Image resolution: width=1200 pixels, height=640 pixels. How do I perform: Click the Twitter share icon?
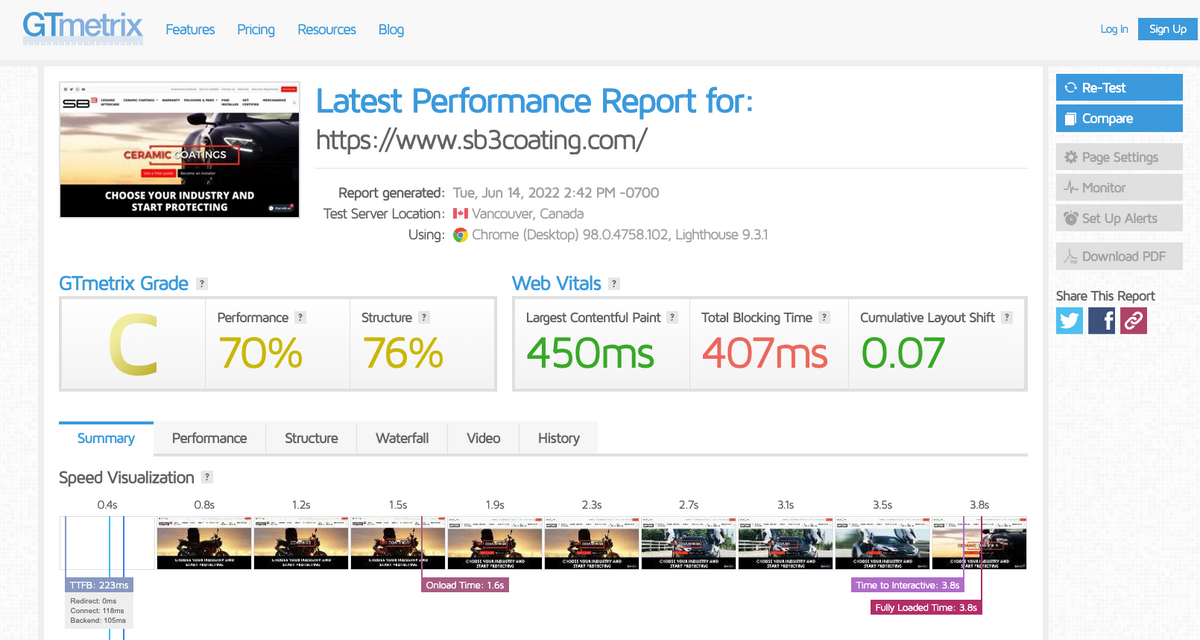pos(1069,320)
